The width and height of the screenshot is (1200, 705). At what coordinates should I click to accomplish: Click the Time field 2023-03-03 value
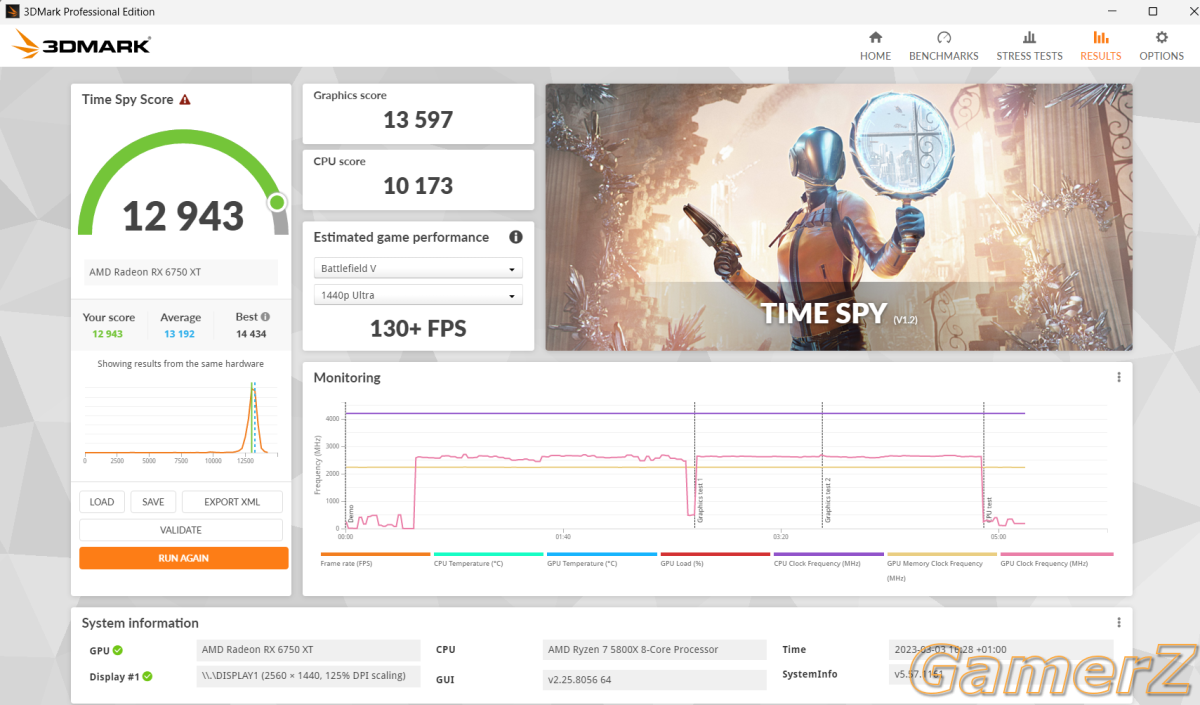pos(1000,650)
